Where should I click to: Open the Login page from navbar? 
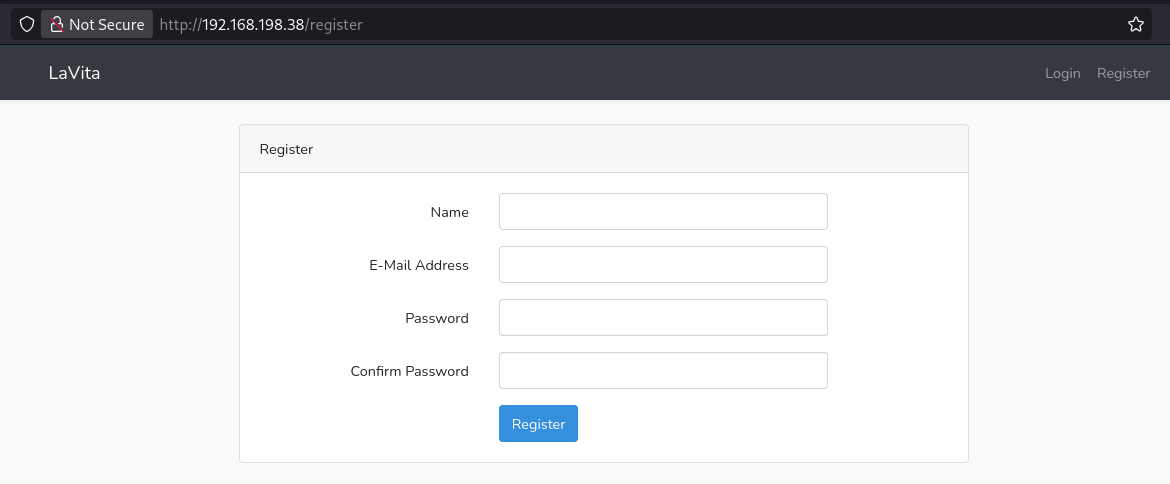[1063, 73]
